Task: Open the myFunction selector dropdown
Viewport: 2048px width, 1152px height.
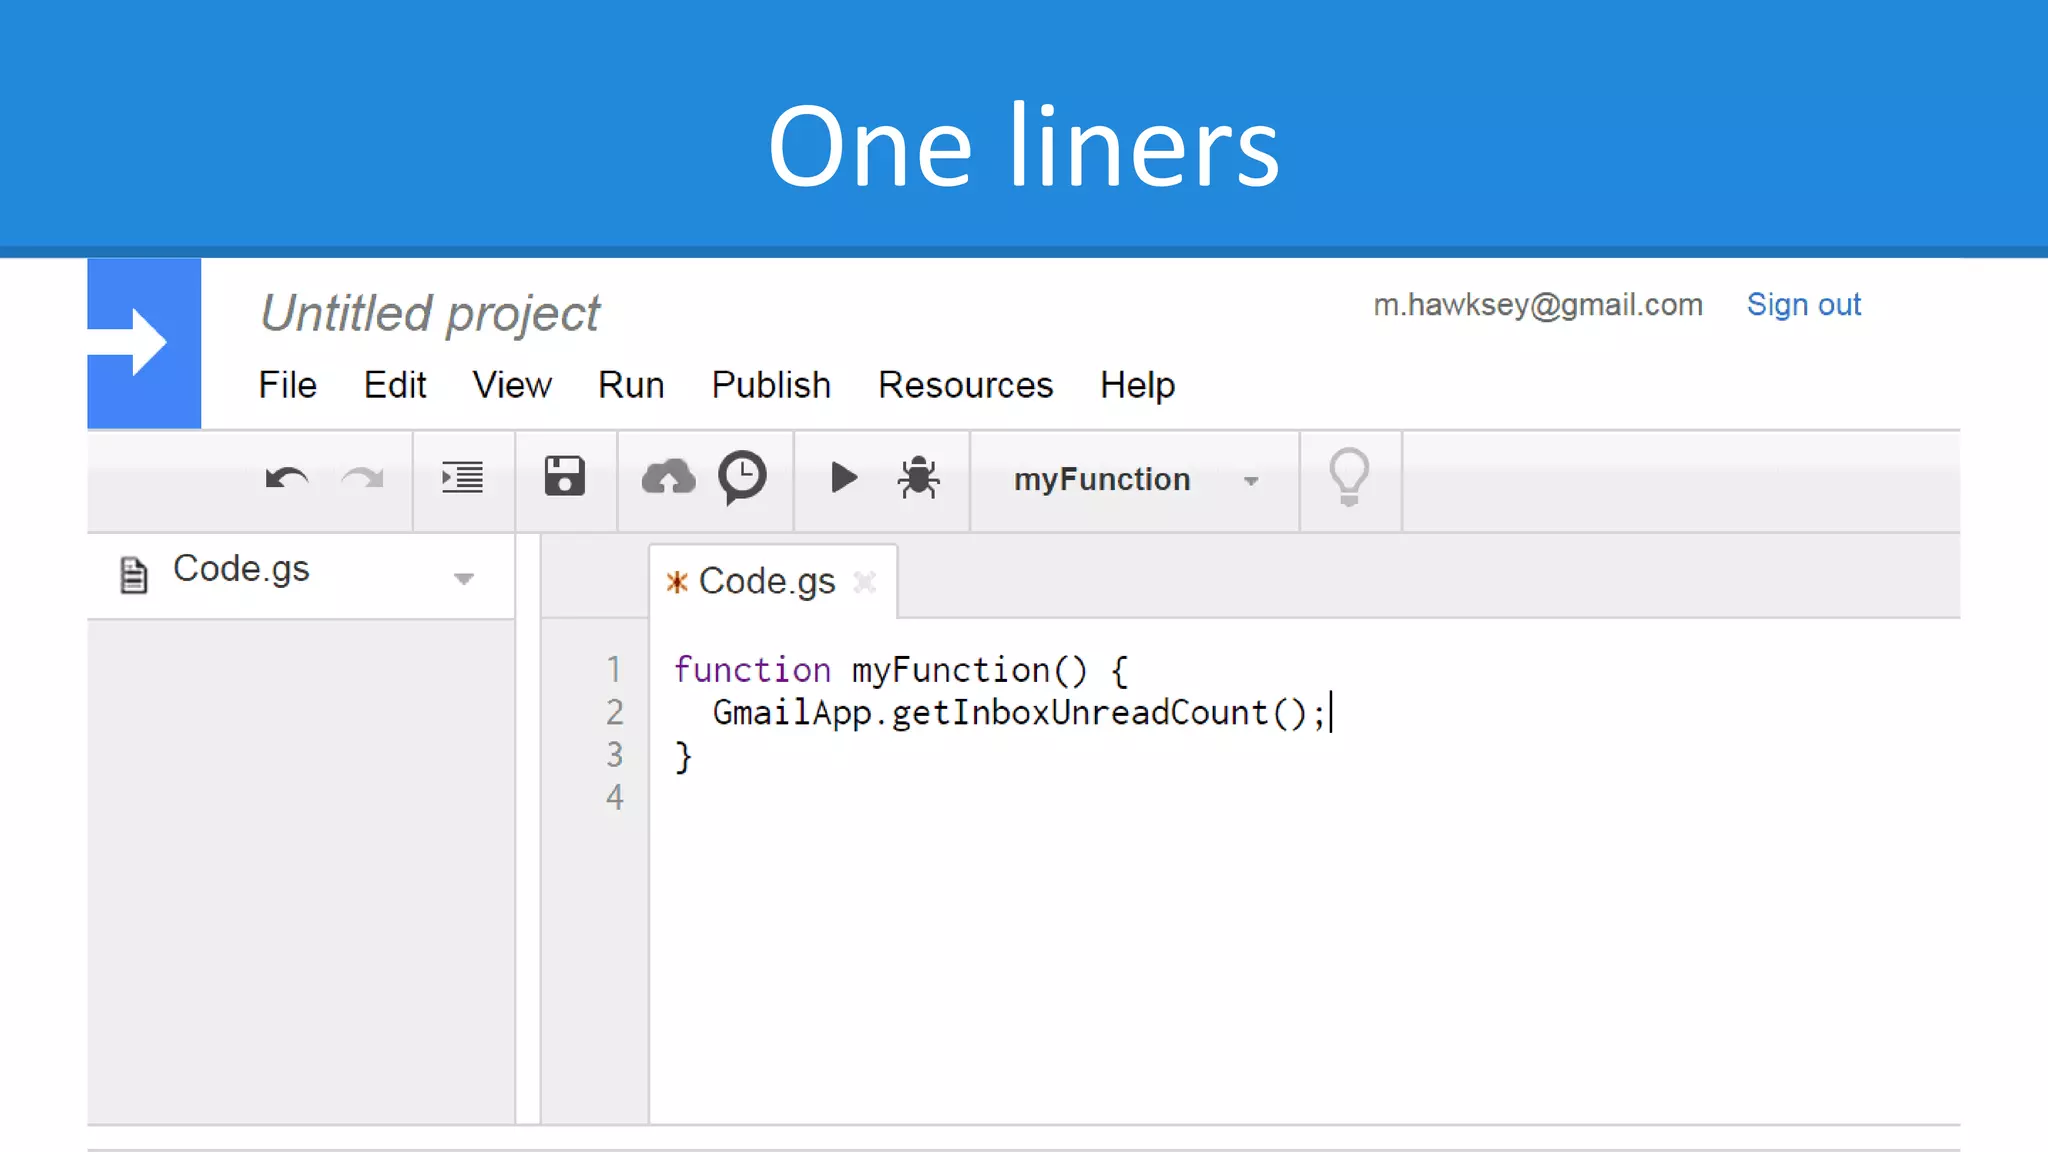Action: point(1134,480)
